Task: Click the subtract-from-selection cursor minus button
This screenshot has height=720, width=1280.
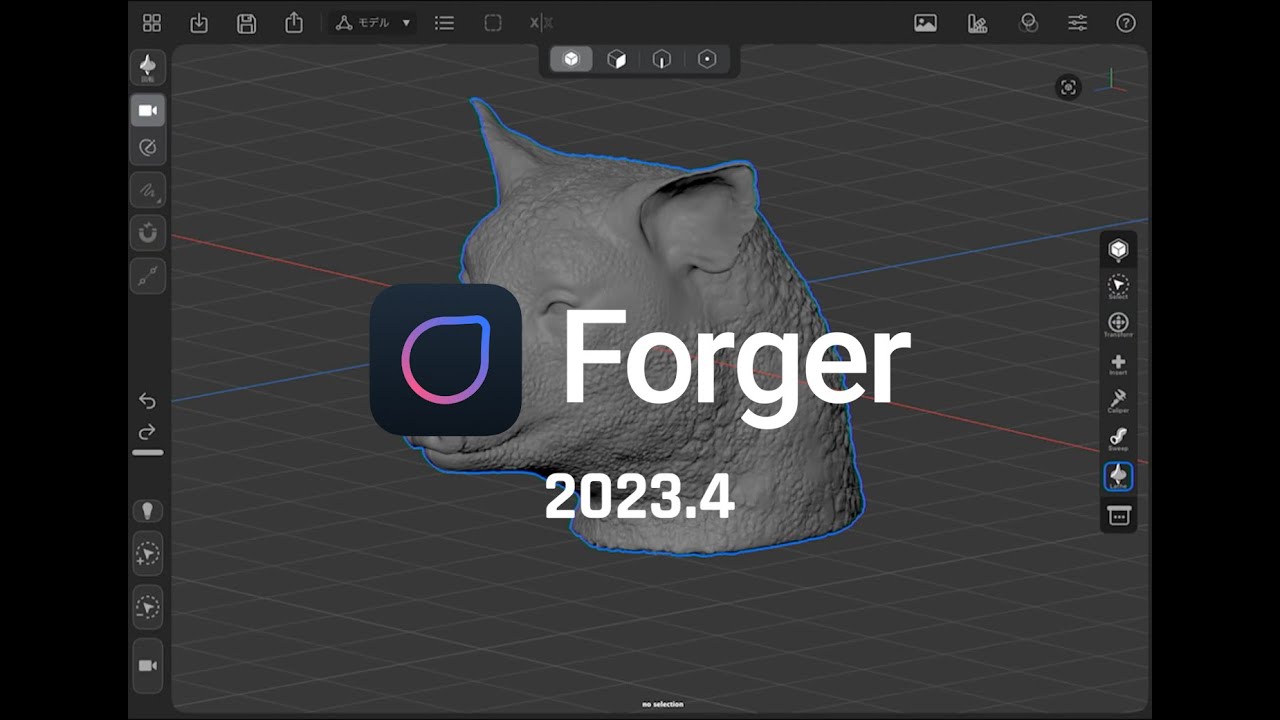Action: point(148,607)
